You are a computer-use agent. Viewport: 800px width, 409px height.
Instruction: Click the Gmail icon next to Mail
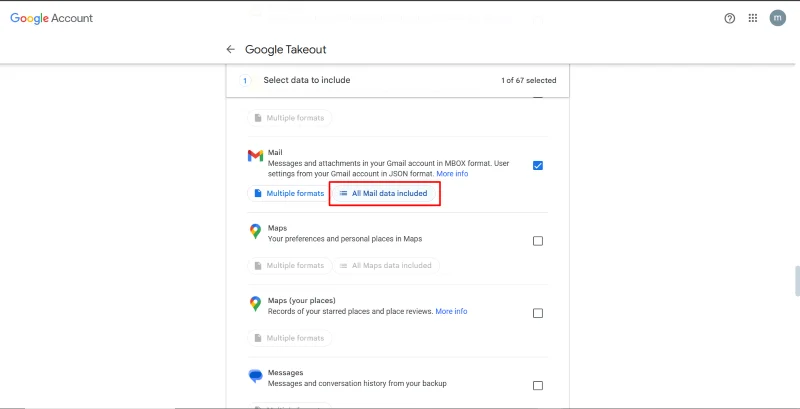point(255,156)
